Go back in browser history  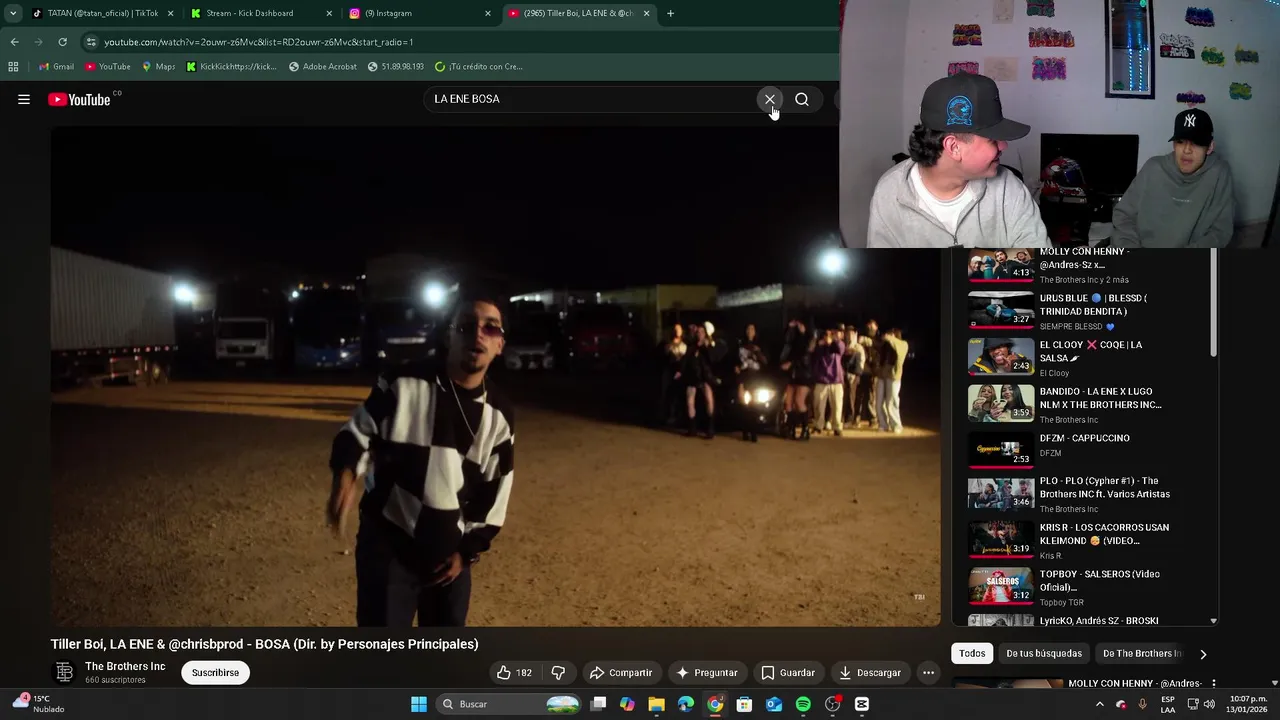coord(14,42)
